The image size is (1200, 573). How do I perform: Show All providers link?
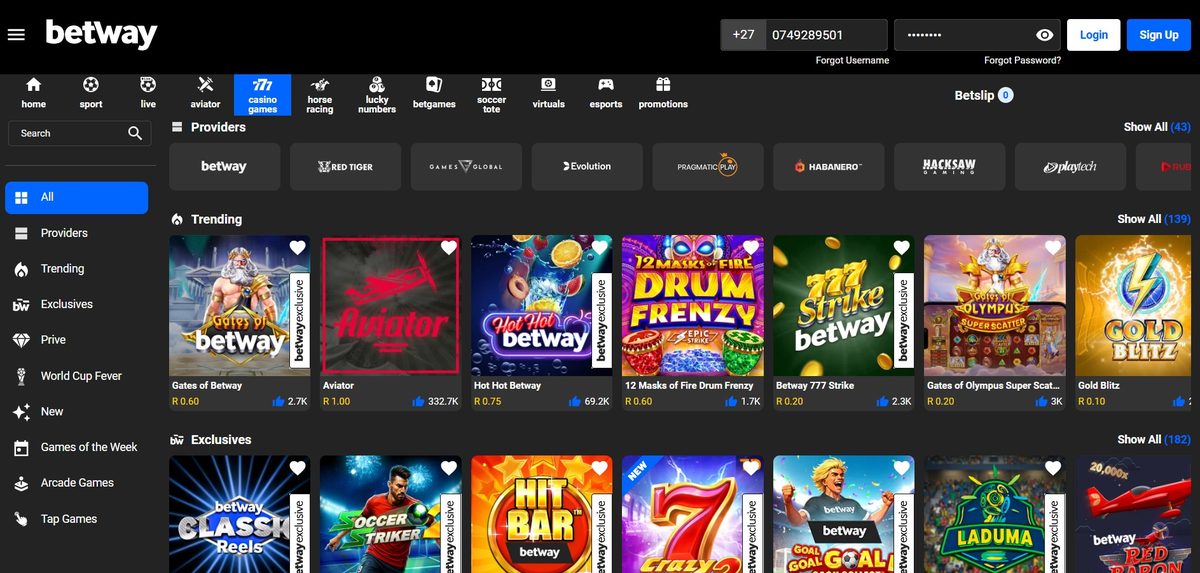1156,127
